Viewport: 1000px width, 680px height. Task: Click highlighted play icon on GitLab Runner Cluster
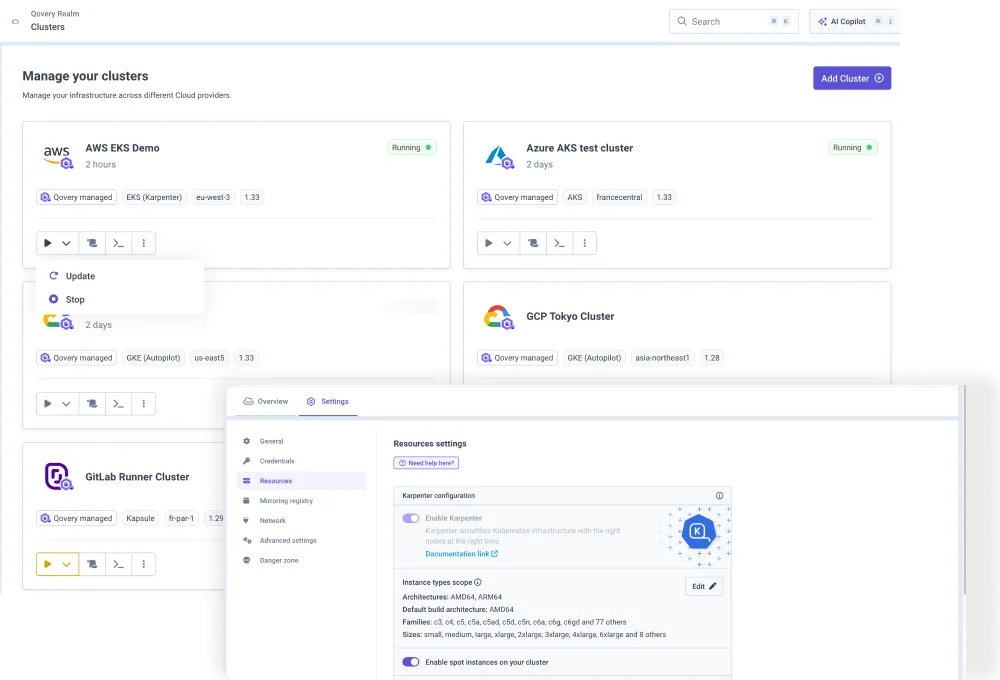[48, 564]
